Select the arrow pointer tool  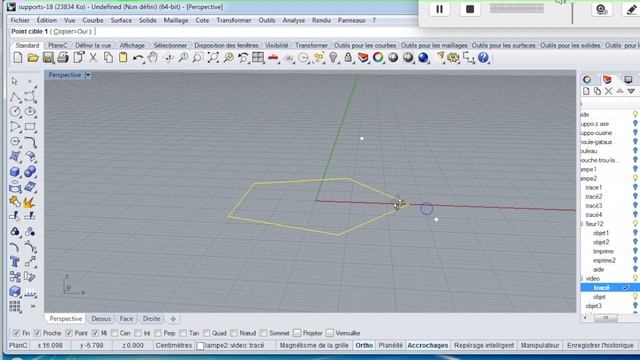(15, 81)
